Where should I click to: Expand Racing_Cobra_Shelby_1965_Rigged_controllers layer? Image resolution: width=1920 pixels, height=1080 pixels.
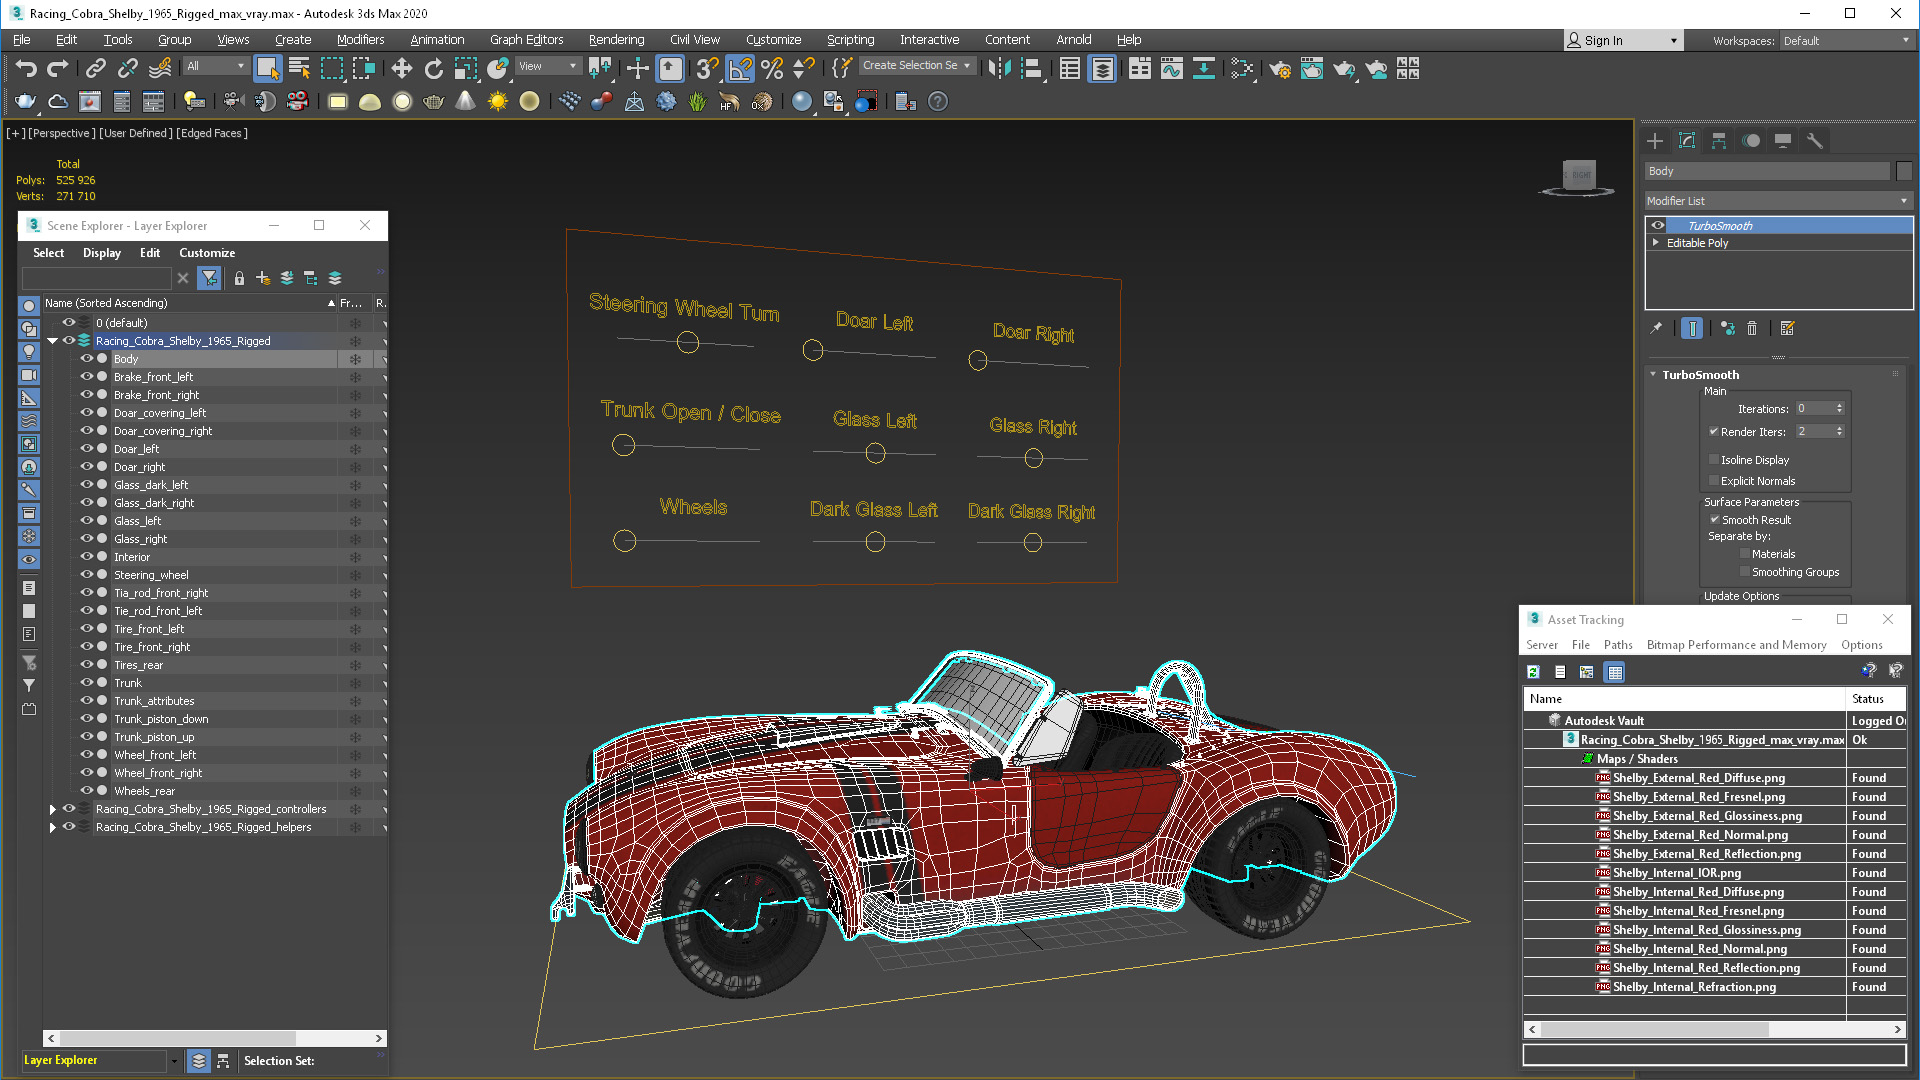coord(53,809)
